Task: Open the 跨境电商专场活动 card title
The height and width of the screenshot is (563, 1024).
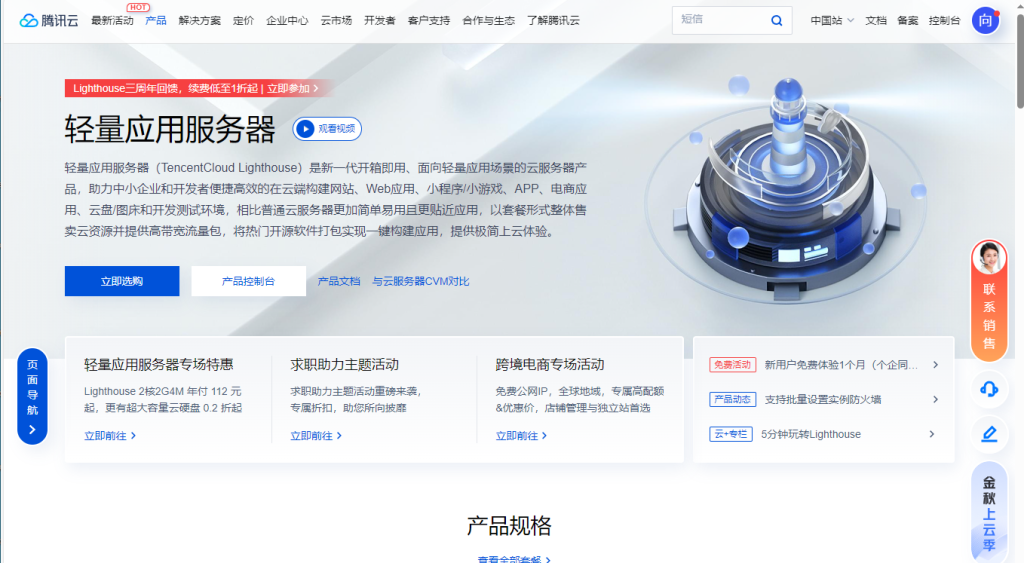Action: point(550,364)
